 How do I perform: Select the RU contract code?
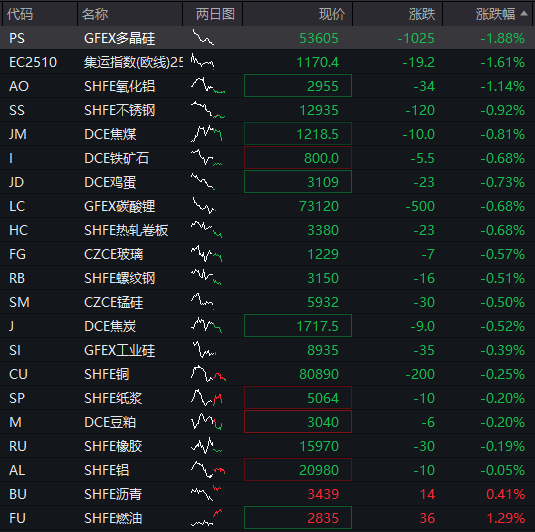[18, 446]
